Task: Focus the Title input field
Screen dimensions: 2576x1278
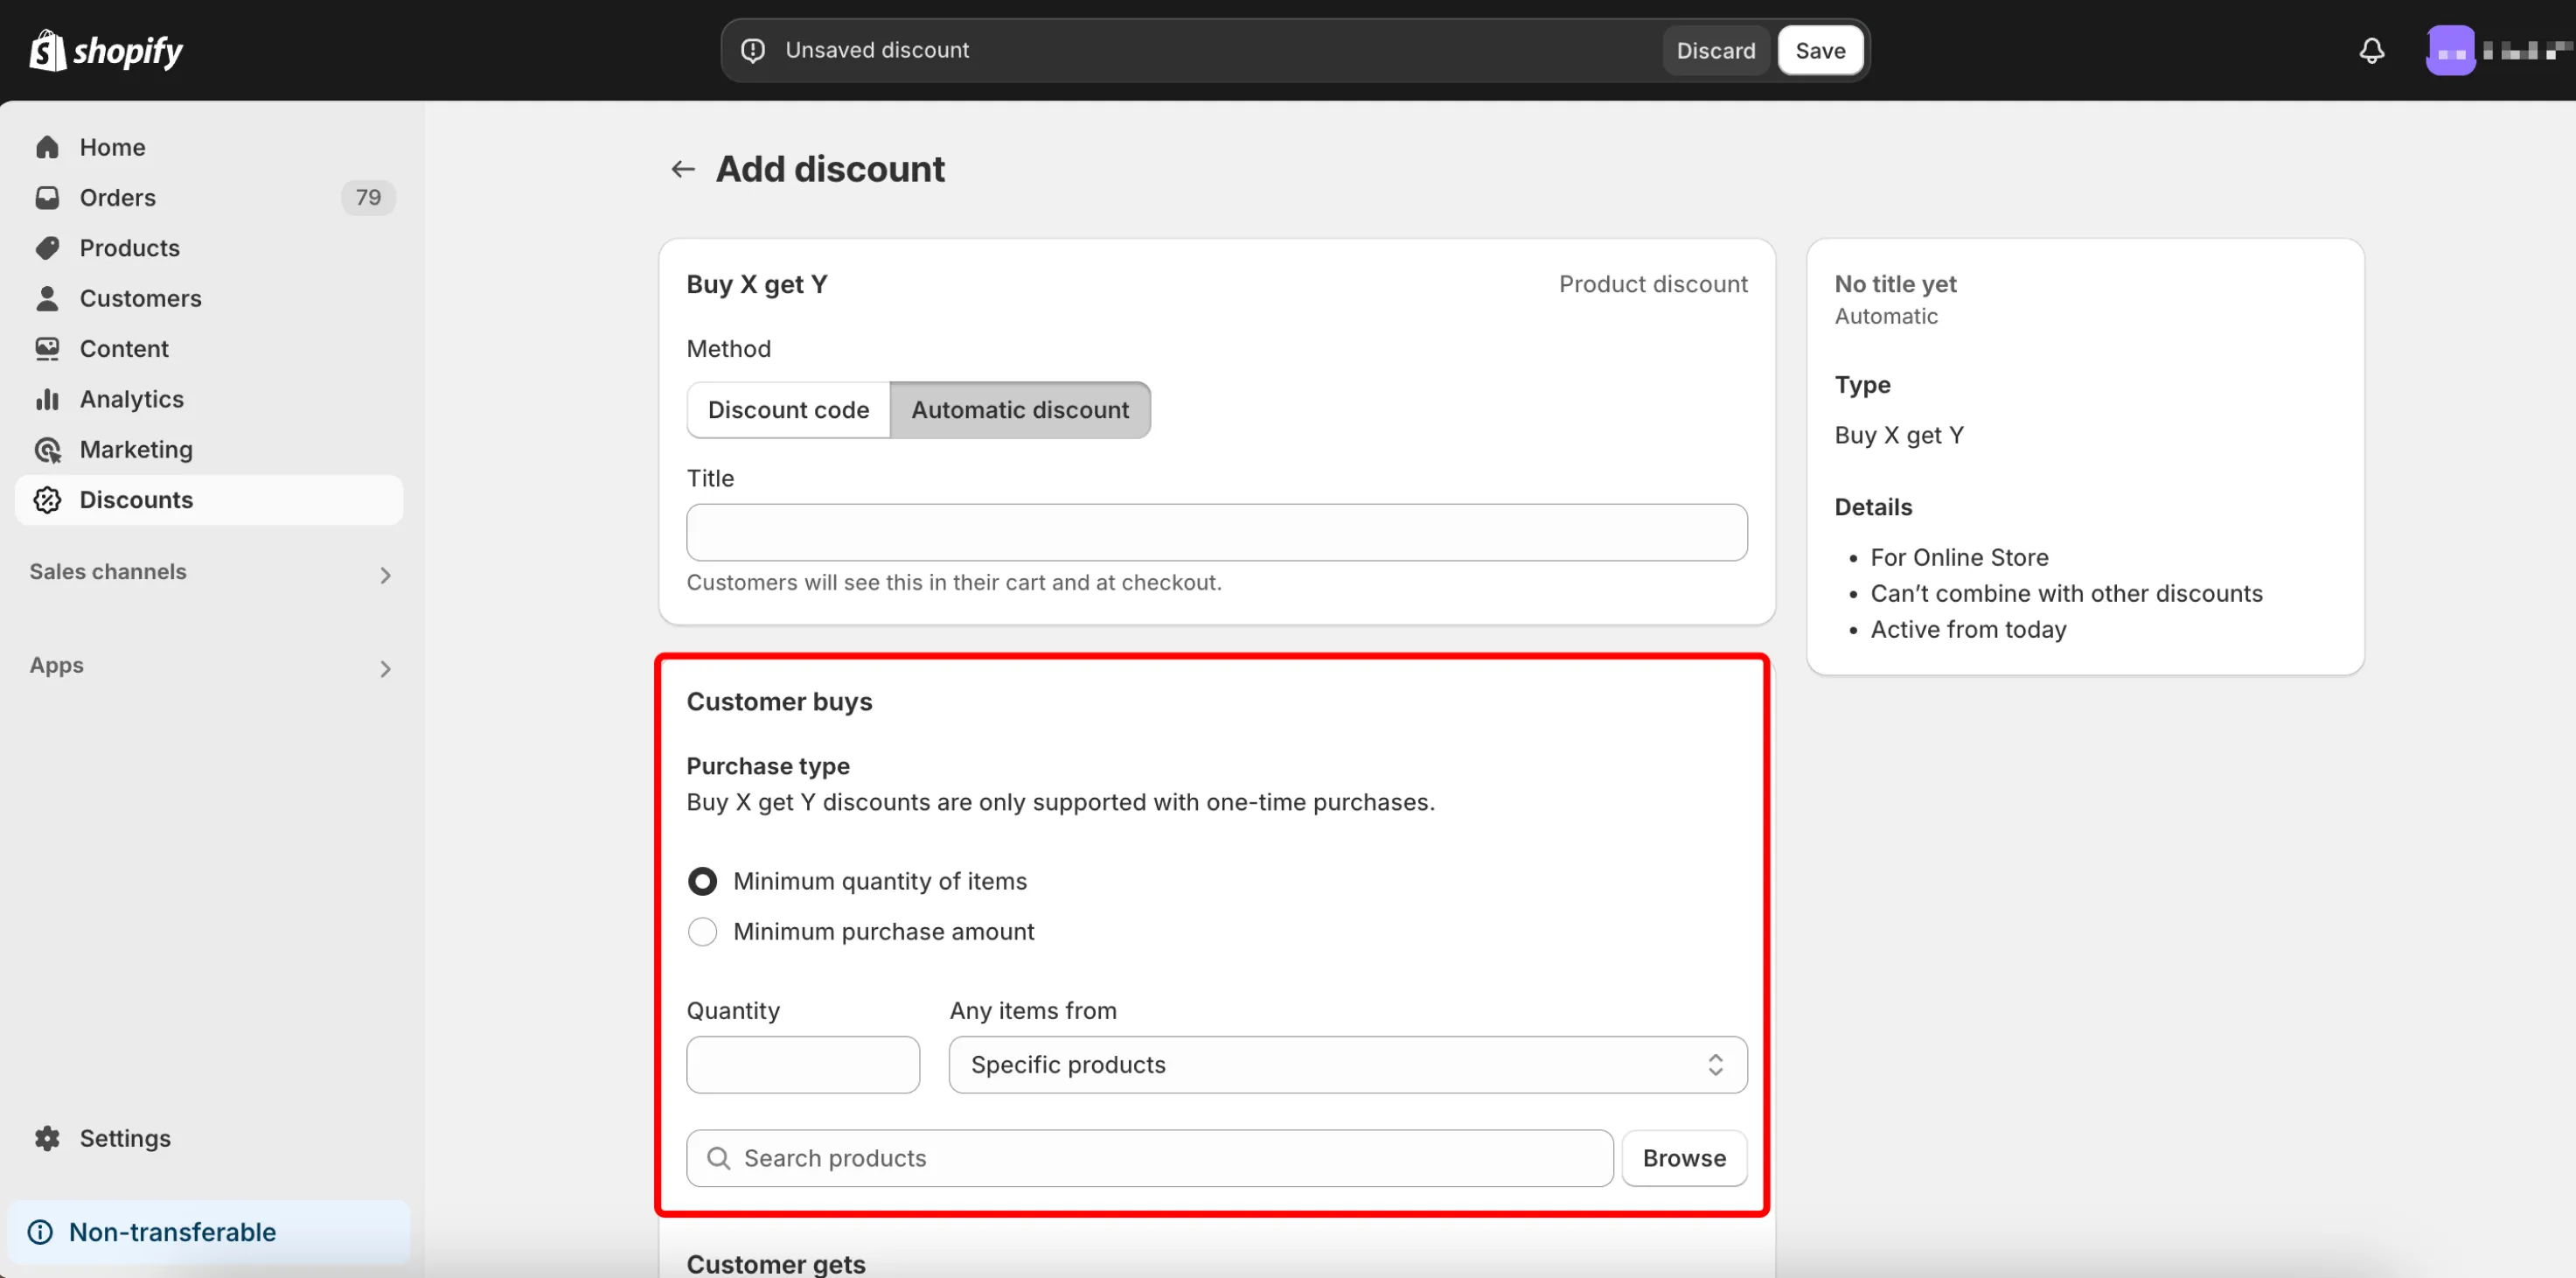Action: tap(1217, 532)
